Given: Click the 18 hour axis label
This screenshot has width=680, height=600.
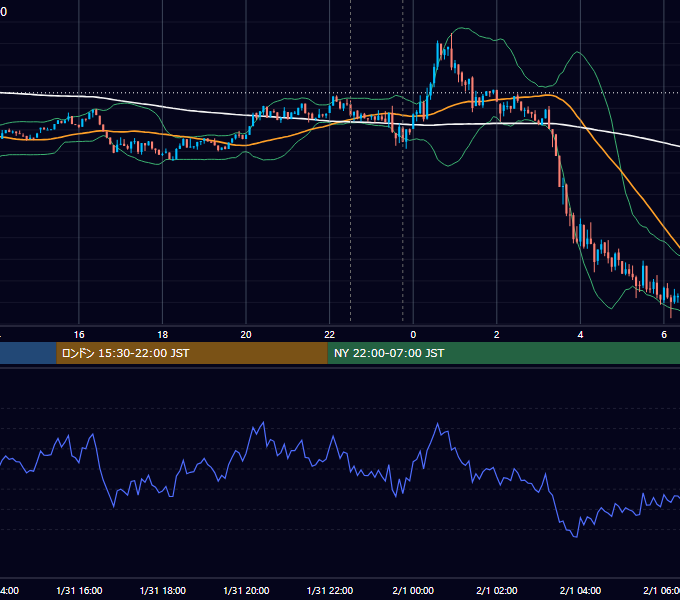Looking at the screenshot, I should tap(163, 335).
